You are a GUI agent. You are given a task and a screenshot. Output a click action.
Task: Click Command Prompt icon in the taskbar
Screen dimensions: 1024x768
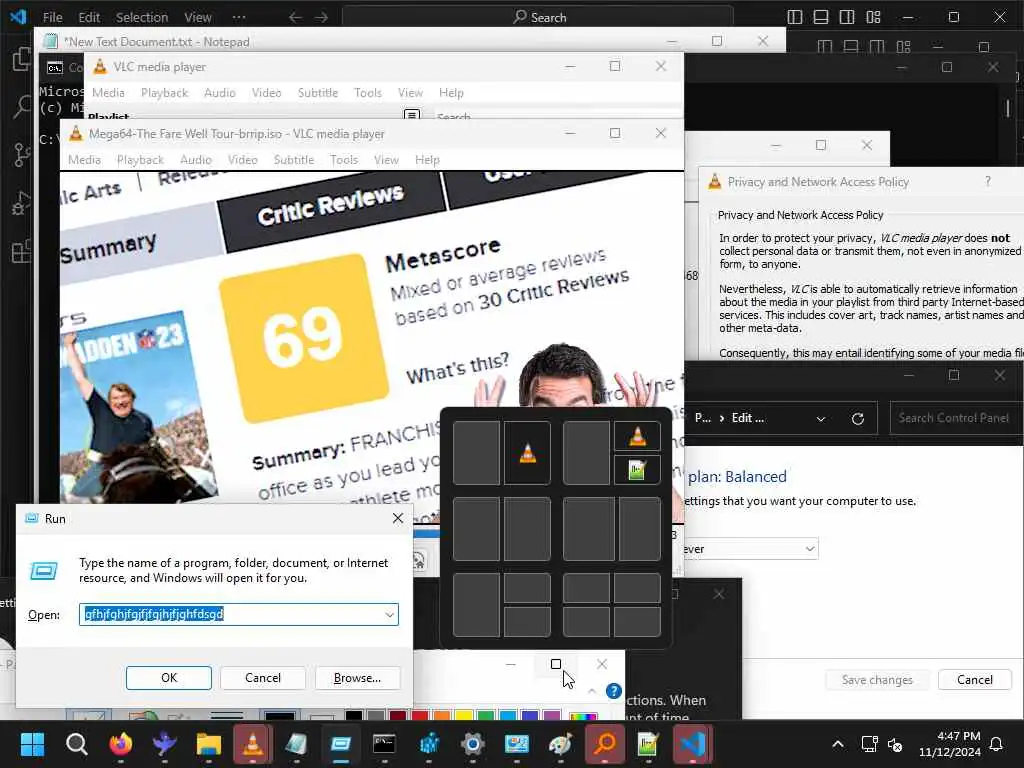point(384,744)
